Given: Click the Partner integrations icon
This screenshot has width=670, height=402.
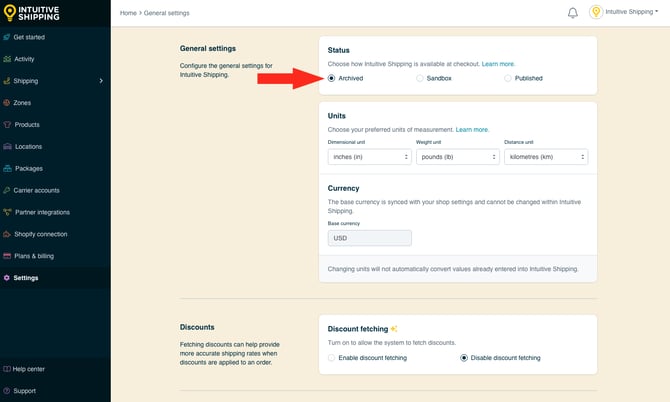Looking at the screenshot, I should click(7, 212).
